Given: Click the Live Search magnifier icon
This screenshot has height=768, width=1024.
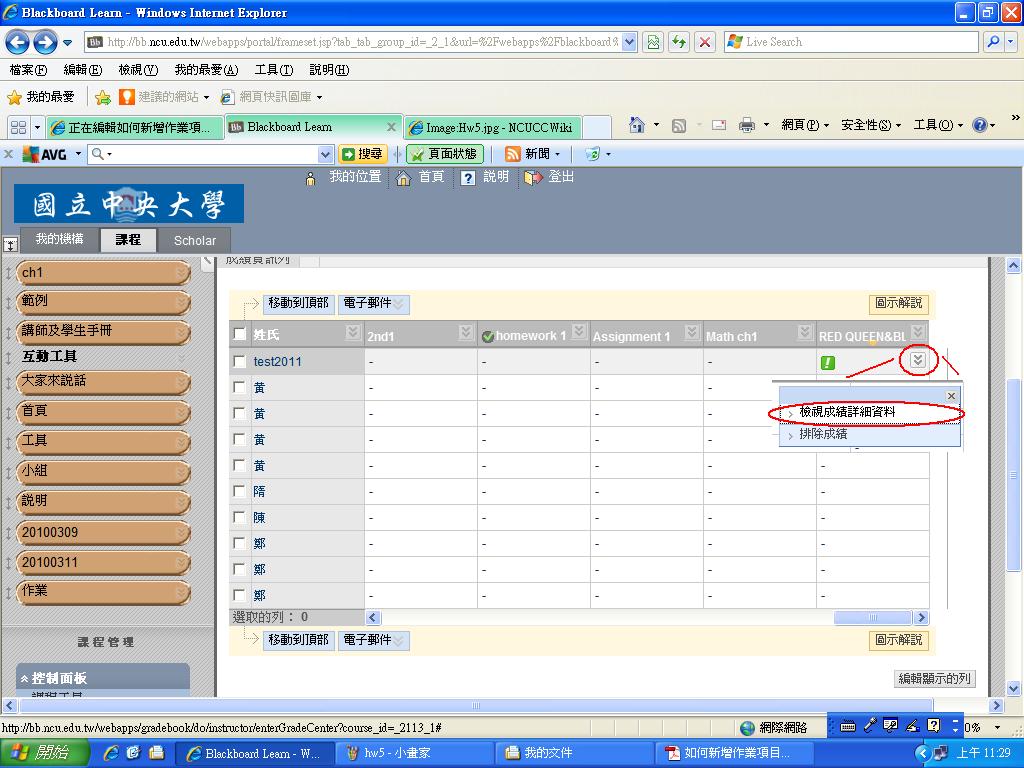Looking at the screenshot, I should coord(993,42).
